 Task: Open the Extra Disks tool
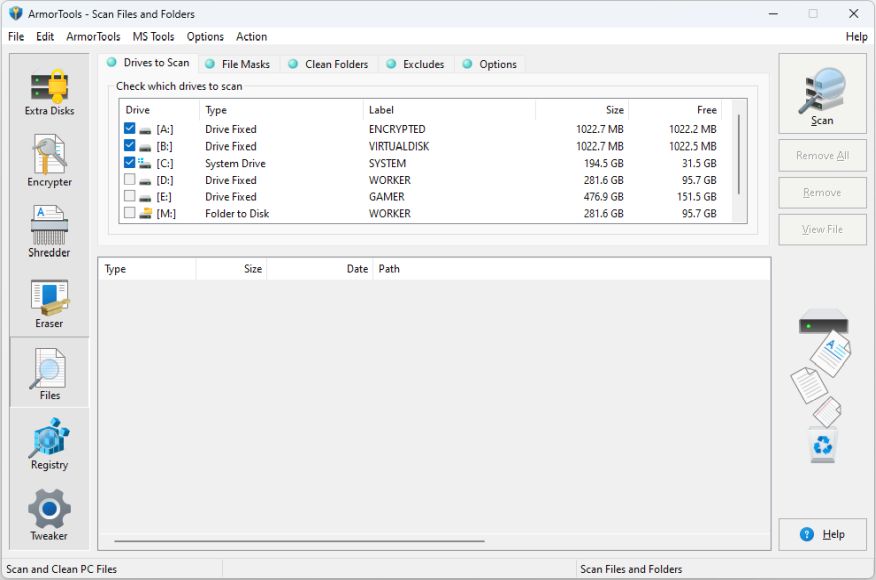(x=49, y=91)
